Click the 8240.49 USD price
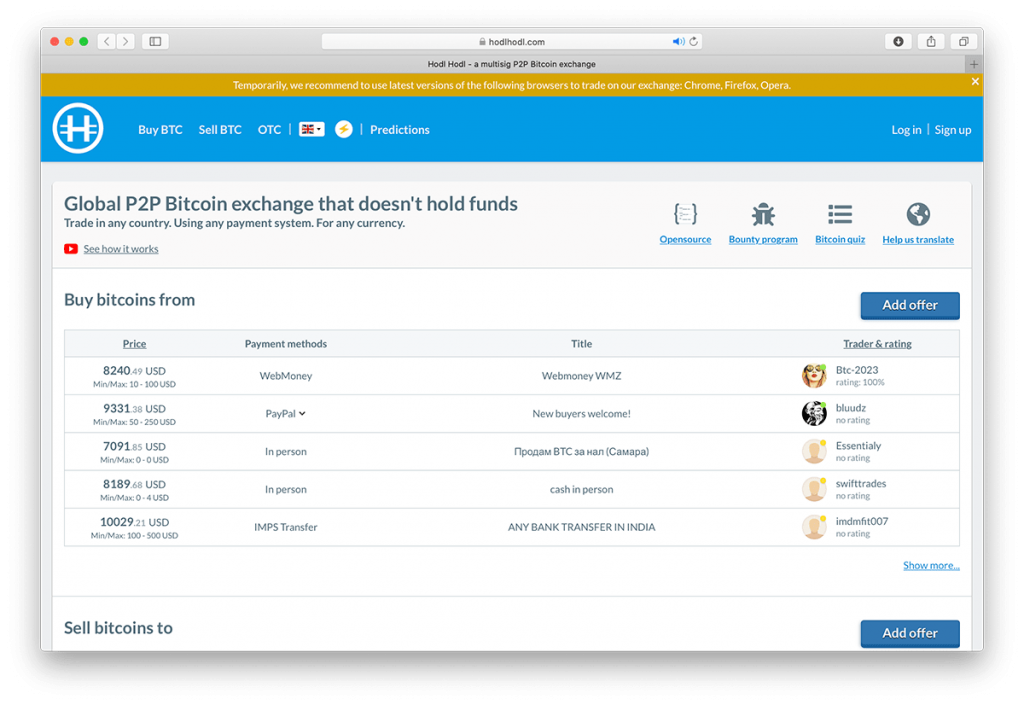The image size is (1024, 705). [135, 371]
